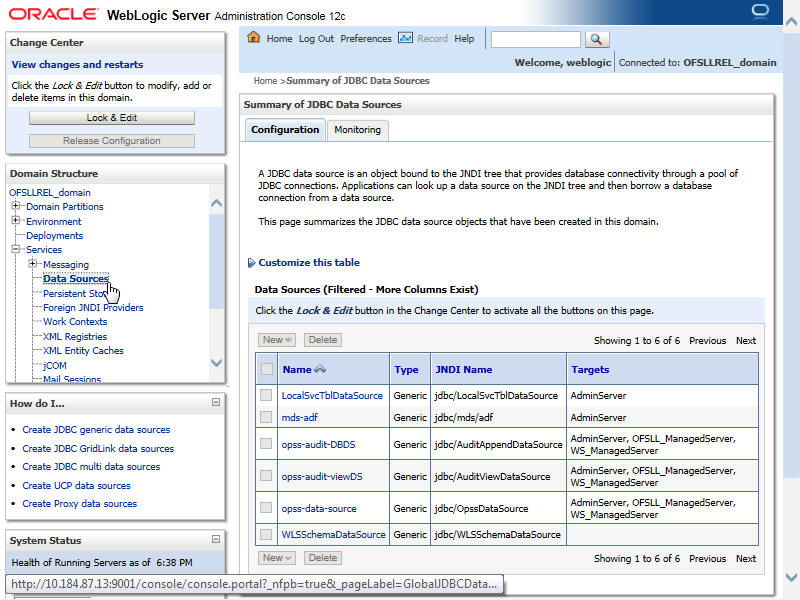Check the opss-audit-DBDS row checkbox
This screenshot has width=800, height=600.
click(x=266, y=443)
